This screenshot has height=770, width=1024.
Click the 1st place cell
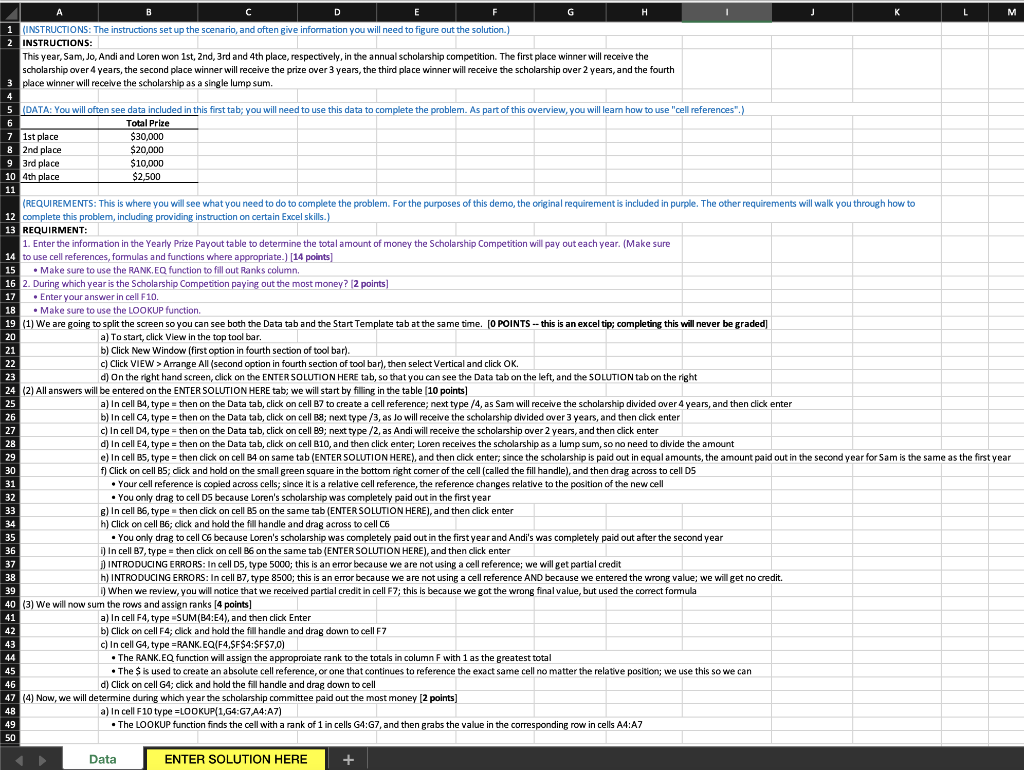pos(59,136)
